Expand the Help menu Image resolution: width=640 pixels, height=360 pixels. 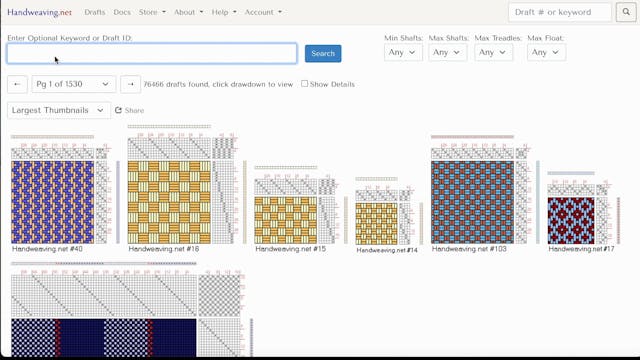point(224,12)
